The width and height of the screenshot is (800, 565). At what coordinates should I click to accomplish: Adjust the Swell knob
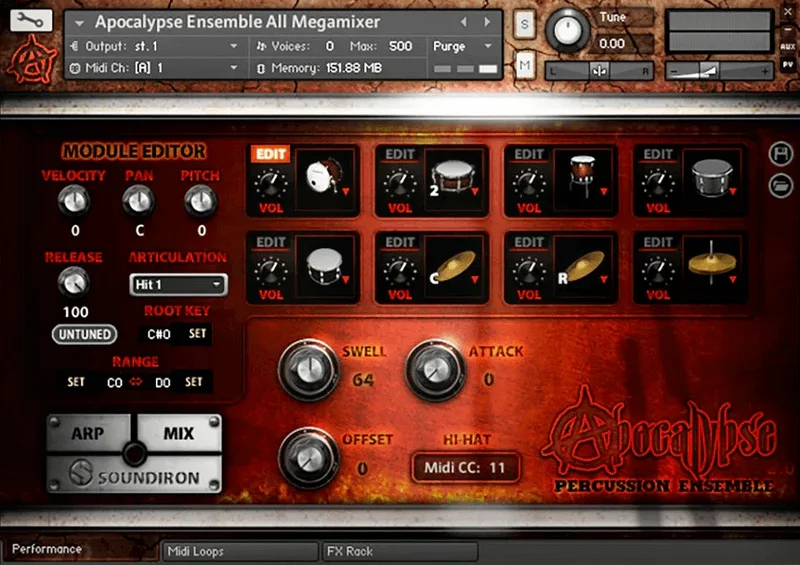pos(309,370)
